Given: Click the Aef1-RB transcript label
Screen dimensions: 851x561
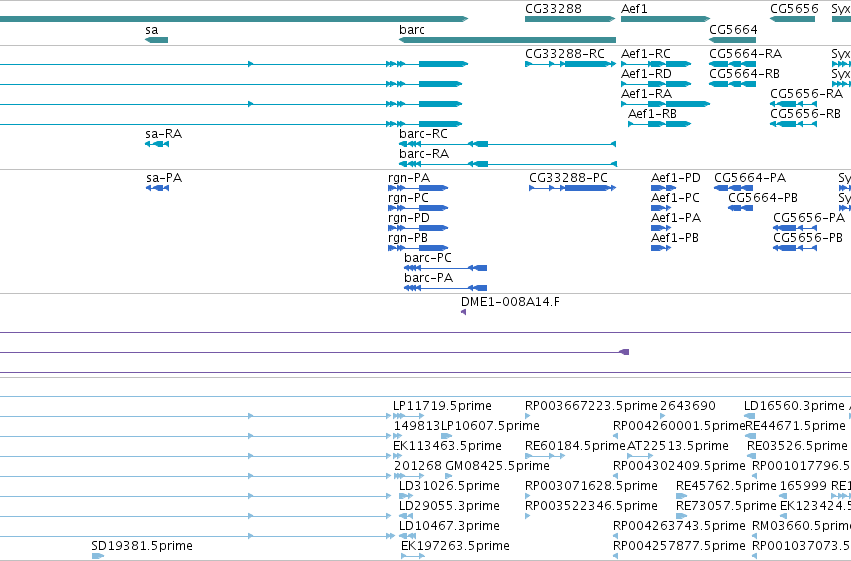Looking at the screenshot, I should tap(652, 114).
